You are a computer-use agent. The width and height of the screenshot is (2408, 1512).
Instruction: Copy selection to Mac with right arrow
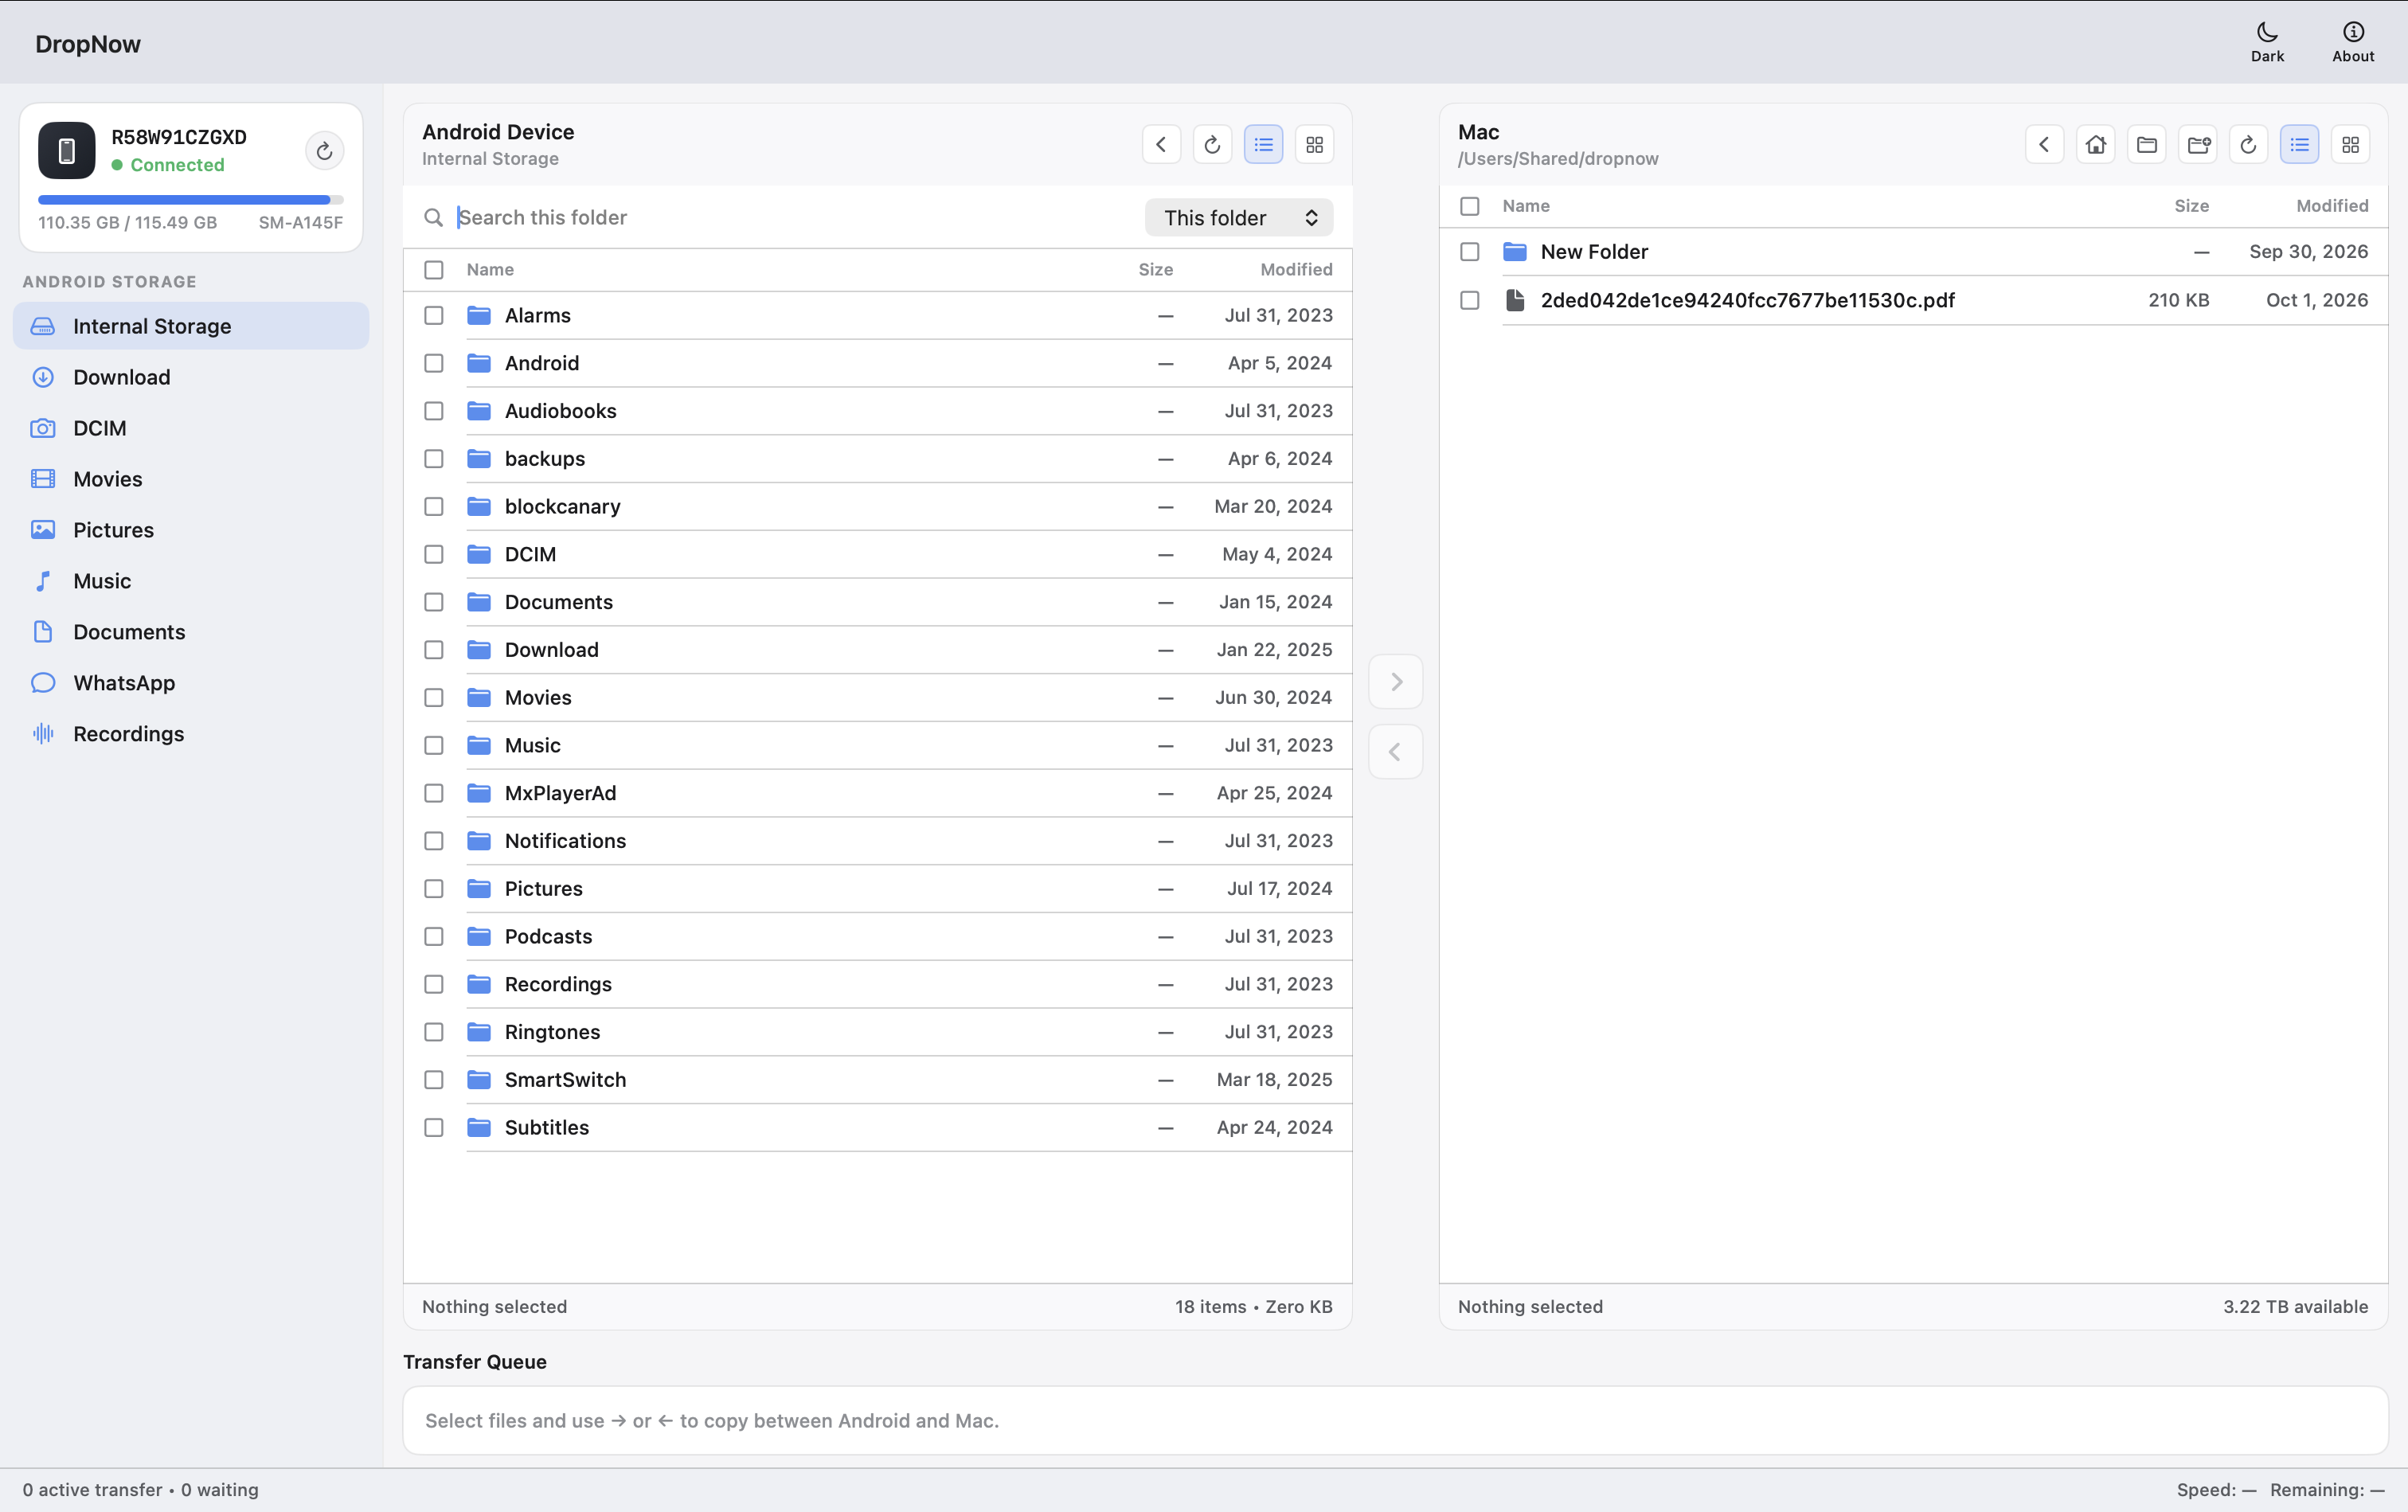click(1395, 682)
